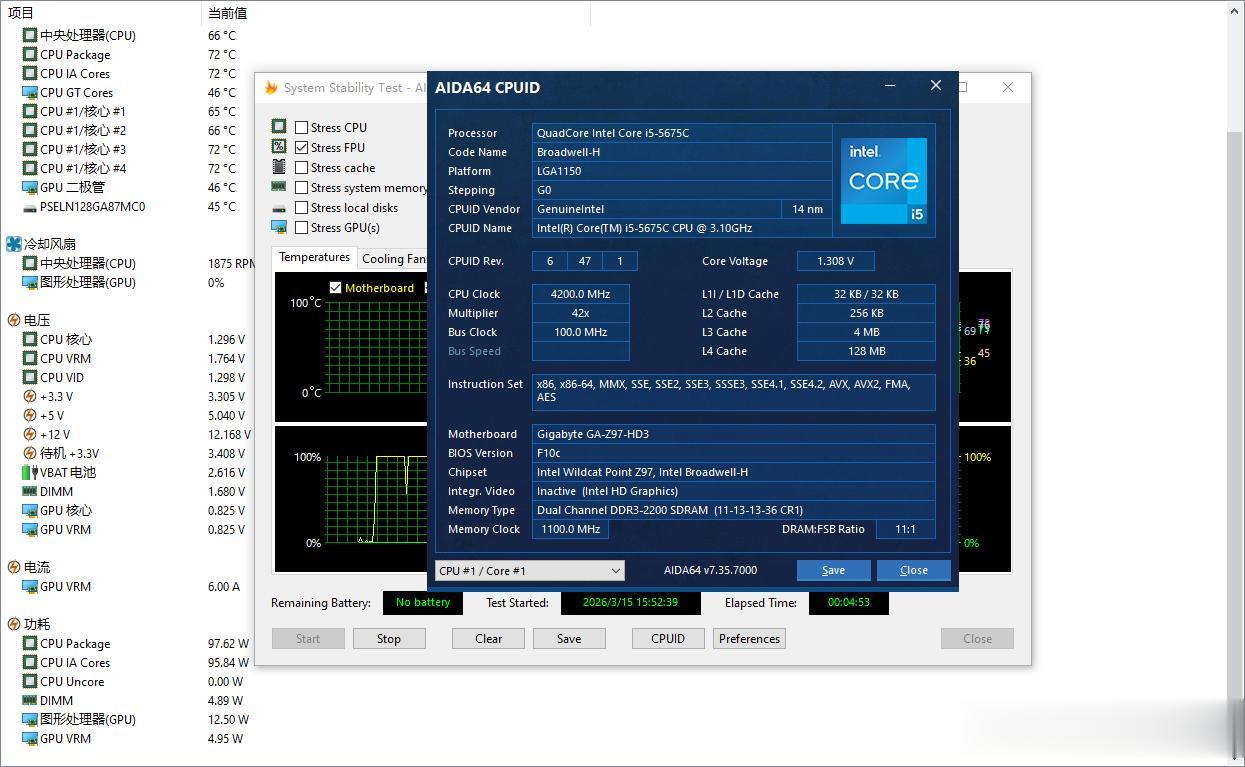Click the Memory Clock value 1100.0 MHz

click(570, 529)
